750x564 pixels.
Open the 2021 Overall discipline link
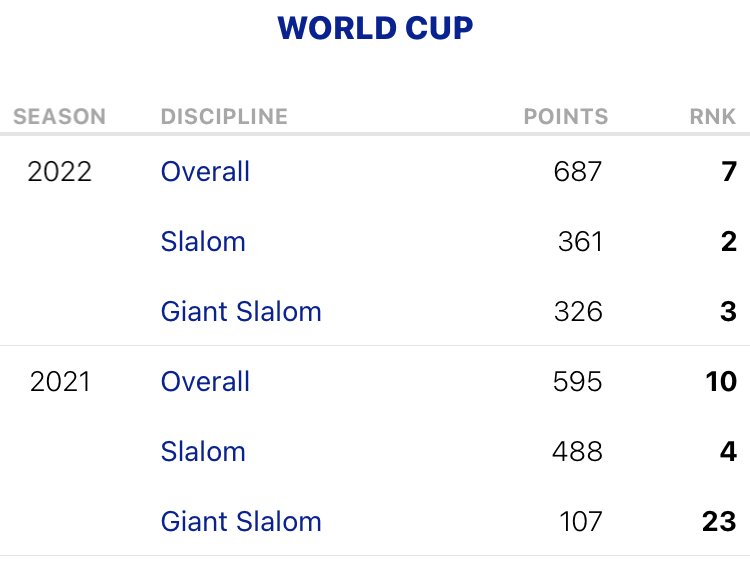pyautogui.click(x=205, y=381)
